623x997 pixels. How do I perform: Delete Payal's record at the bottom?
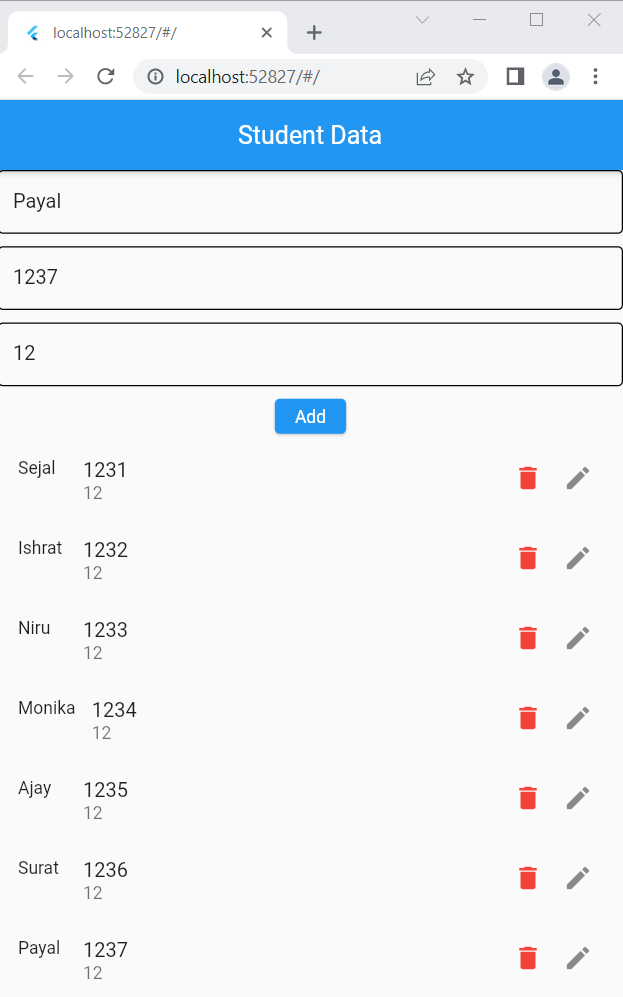tap(528, 958)
